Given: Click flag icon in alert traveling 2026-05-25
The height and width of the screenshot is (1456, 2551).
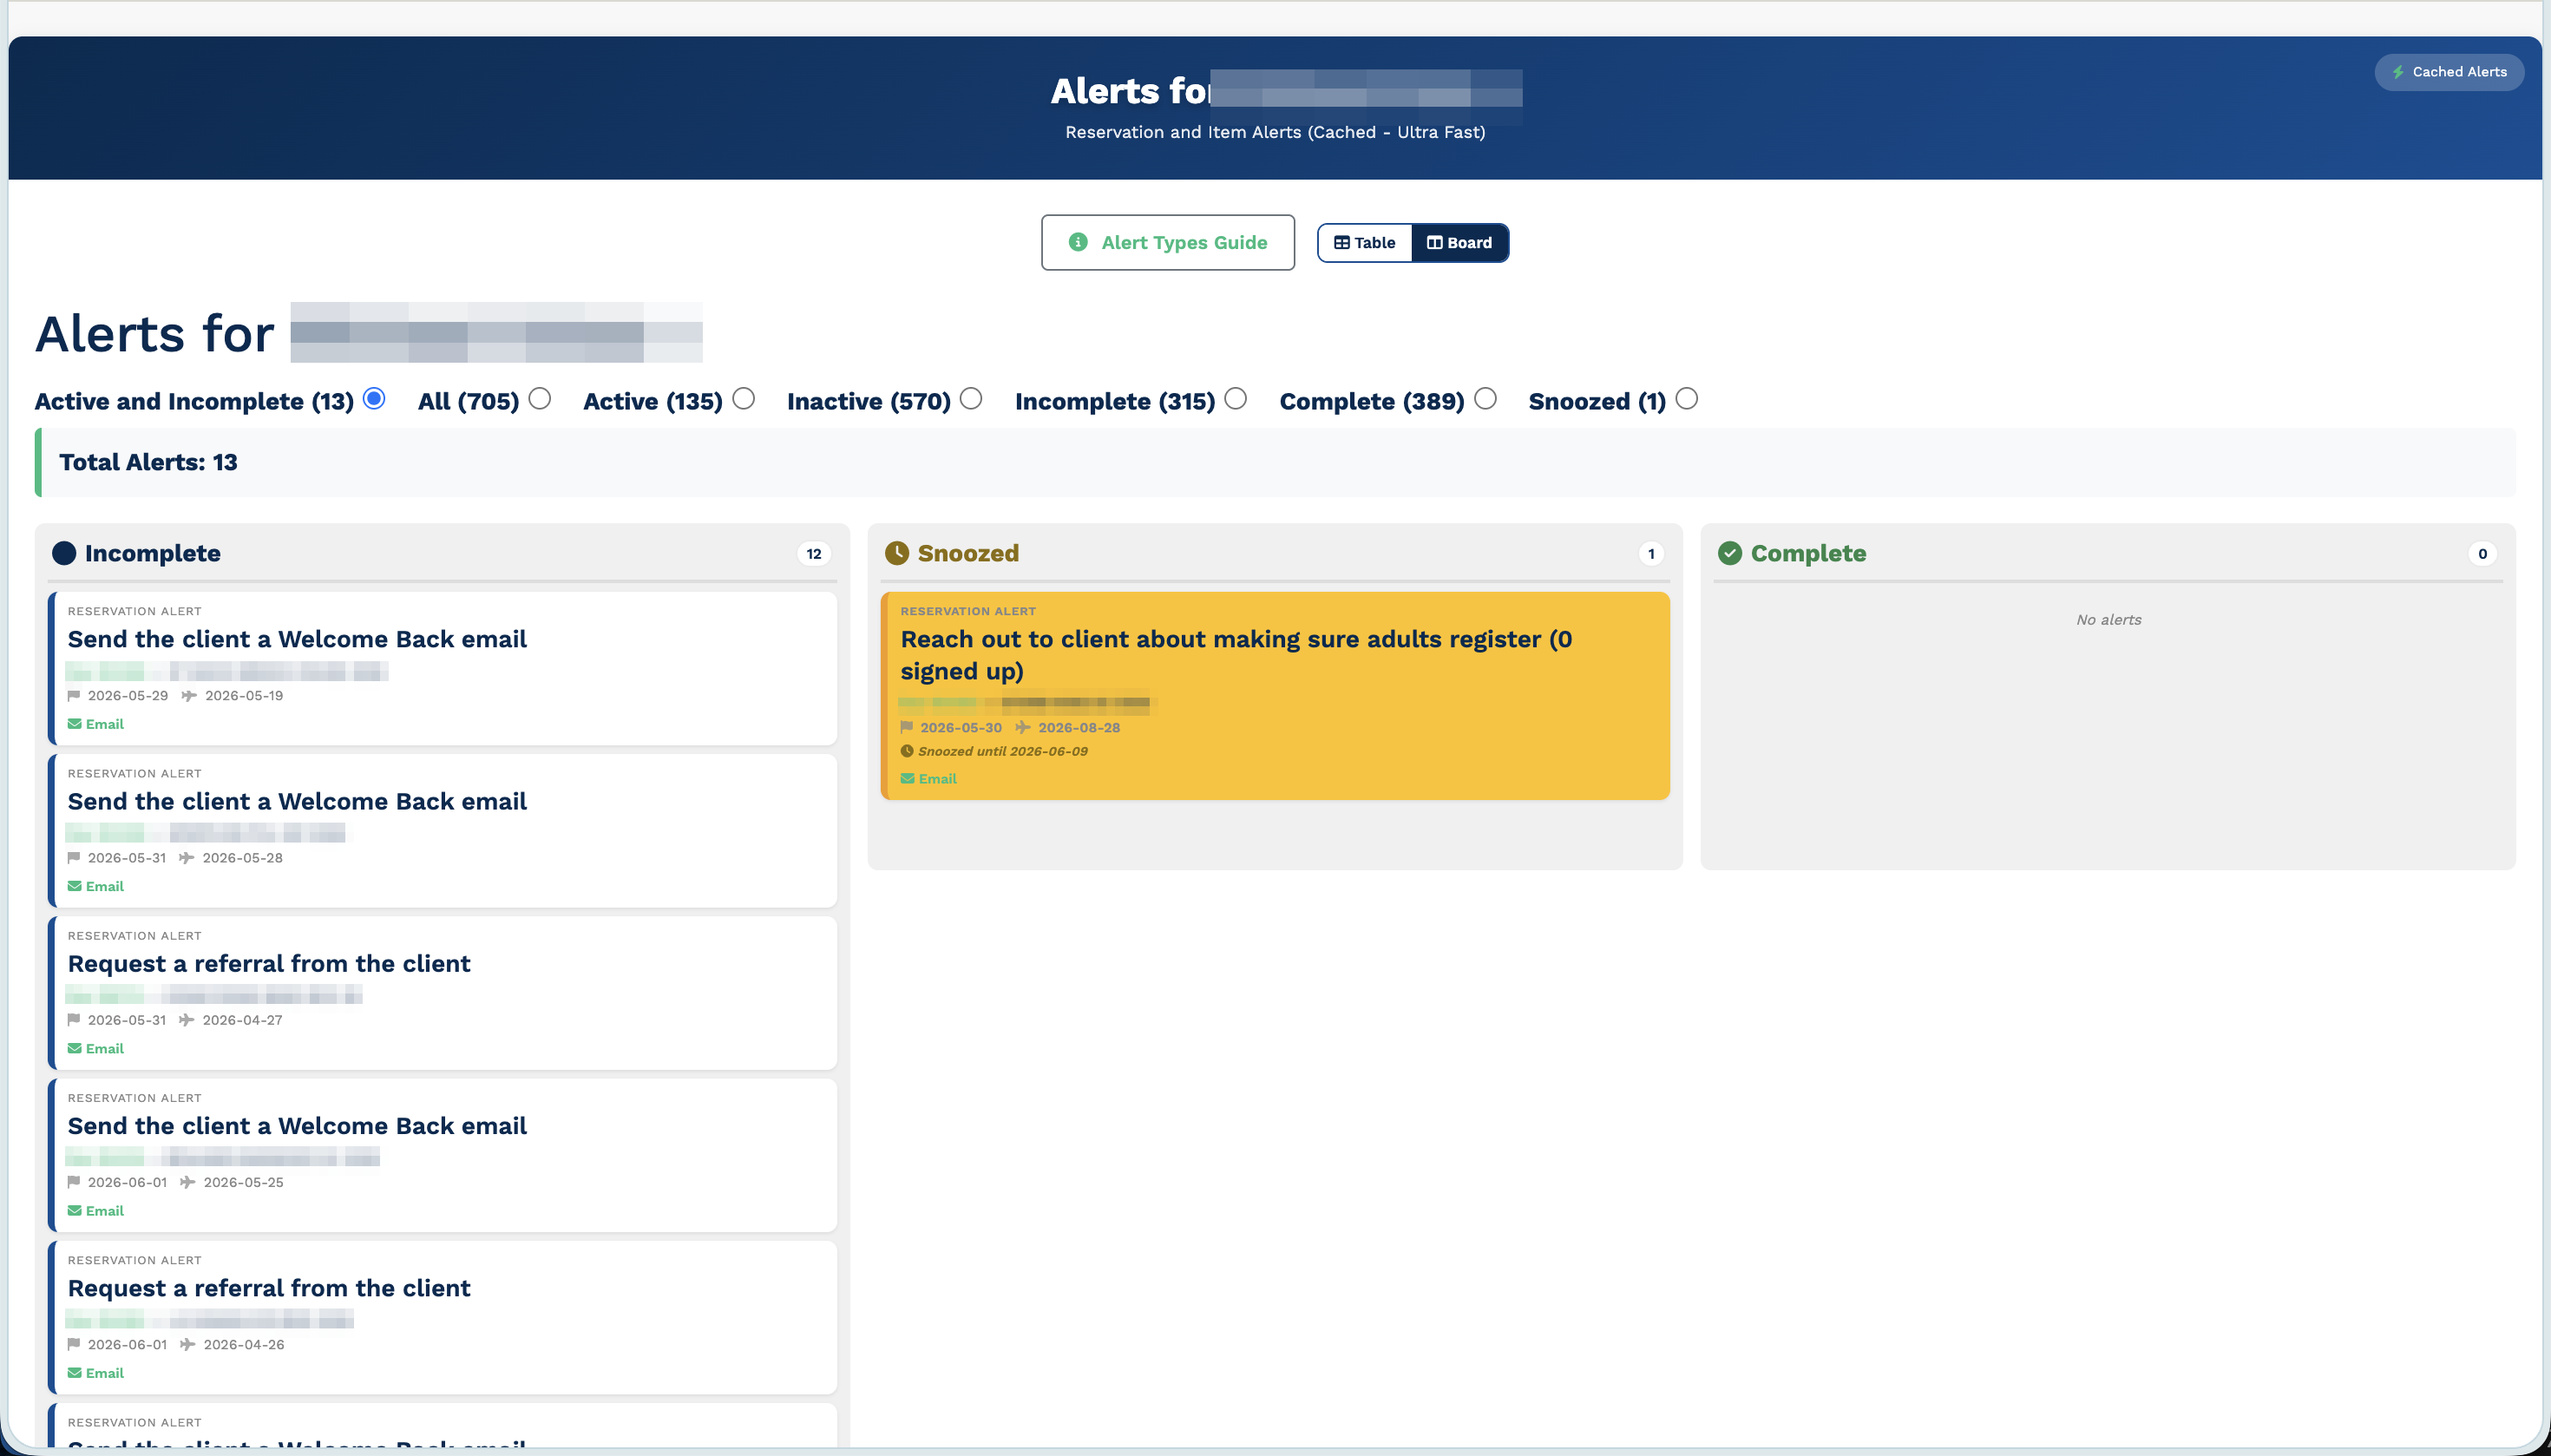Looking at the screenshot, I should point(74,1182).
